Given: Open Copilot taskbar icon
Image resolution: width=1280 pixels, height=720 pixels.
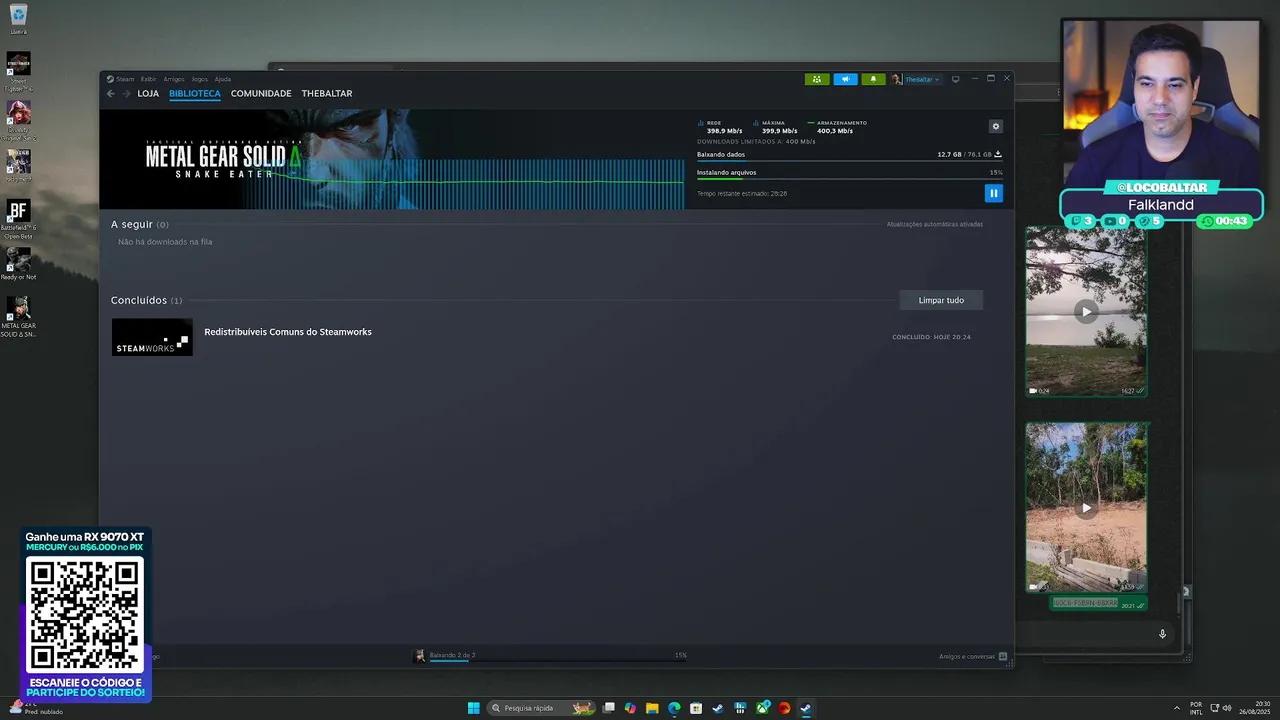Looking at the screenshot, I should (x=630, y=708).
